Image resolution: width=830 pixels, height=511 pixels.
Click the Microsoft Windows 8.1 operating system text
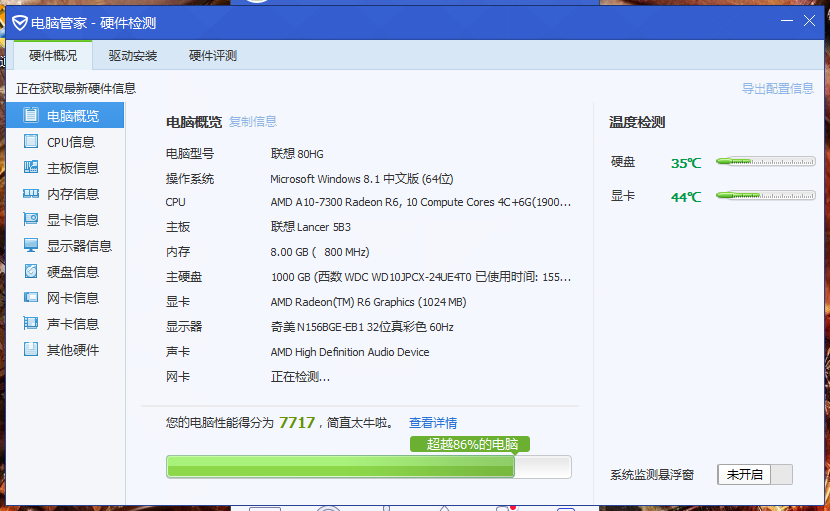point(362,179)
